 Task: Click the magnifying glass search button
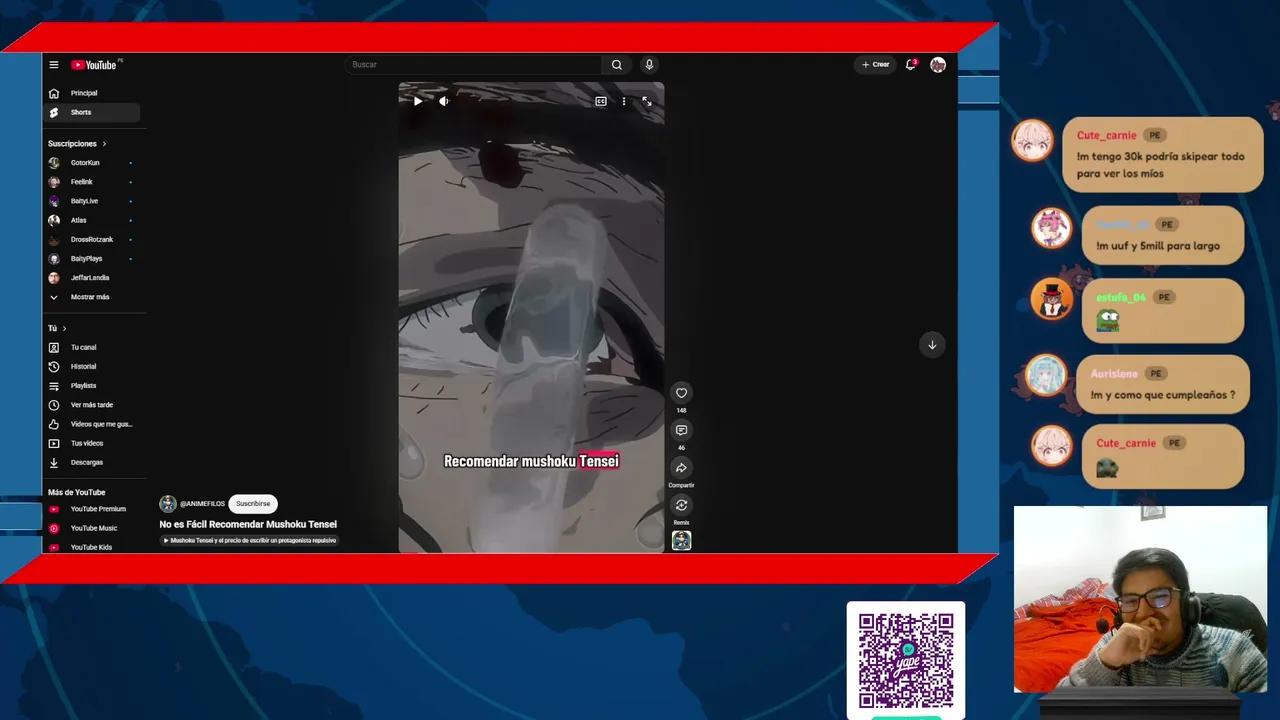pos(617,65)
